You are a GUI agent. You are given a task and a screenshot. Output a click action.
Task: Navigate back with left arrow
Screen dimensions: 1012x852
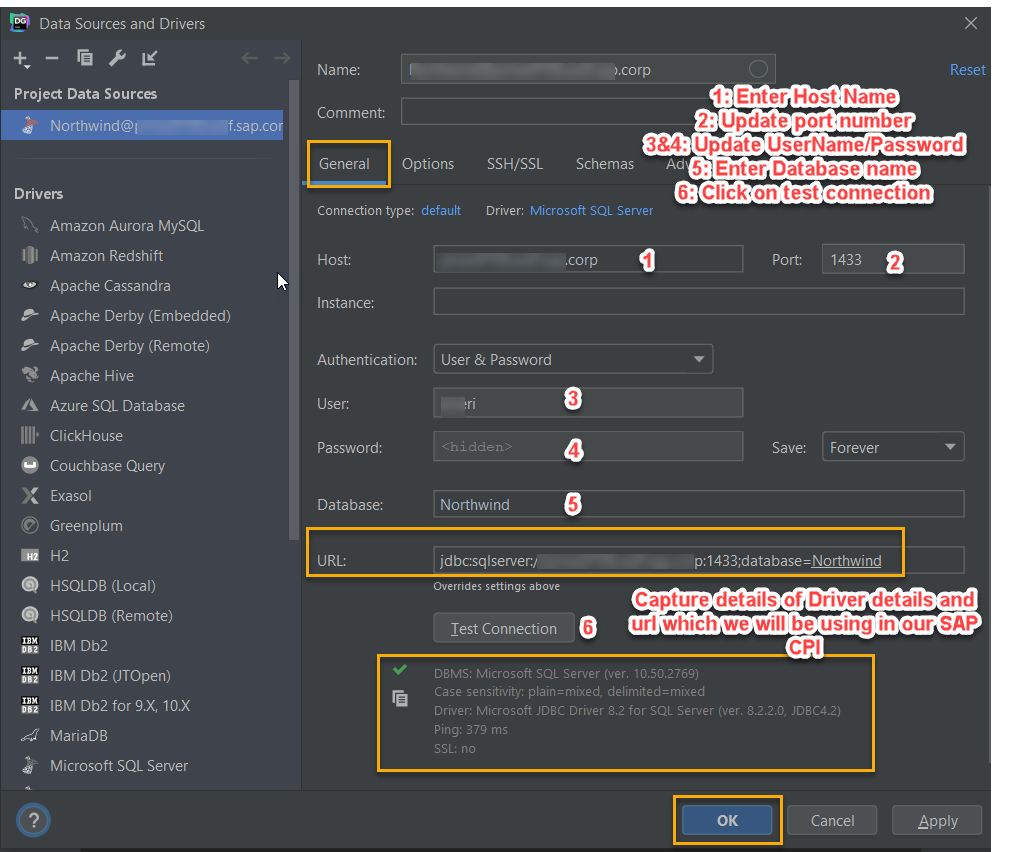click(249, 58)
